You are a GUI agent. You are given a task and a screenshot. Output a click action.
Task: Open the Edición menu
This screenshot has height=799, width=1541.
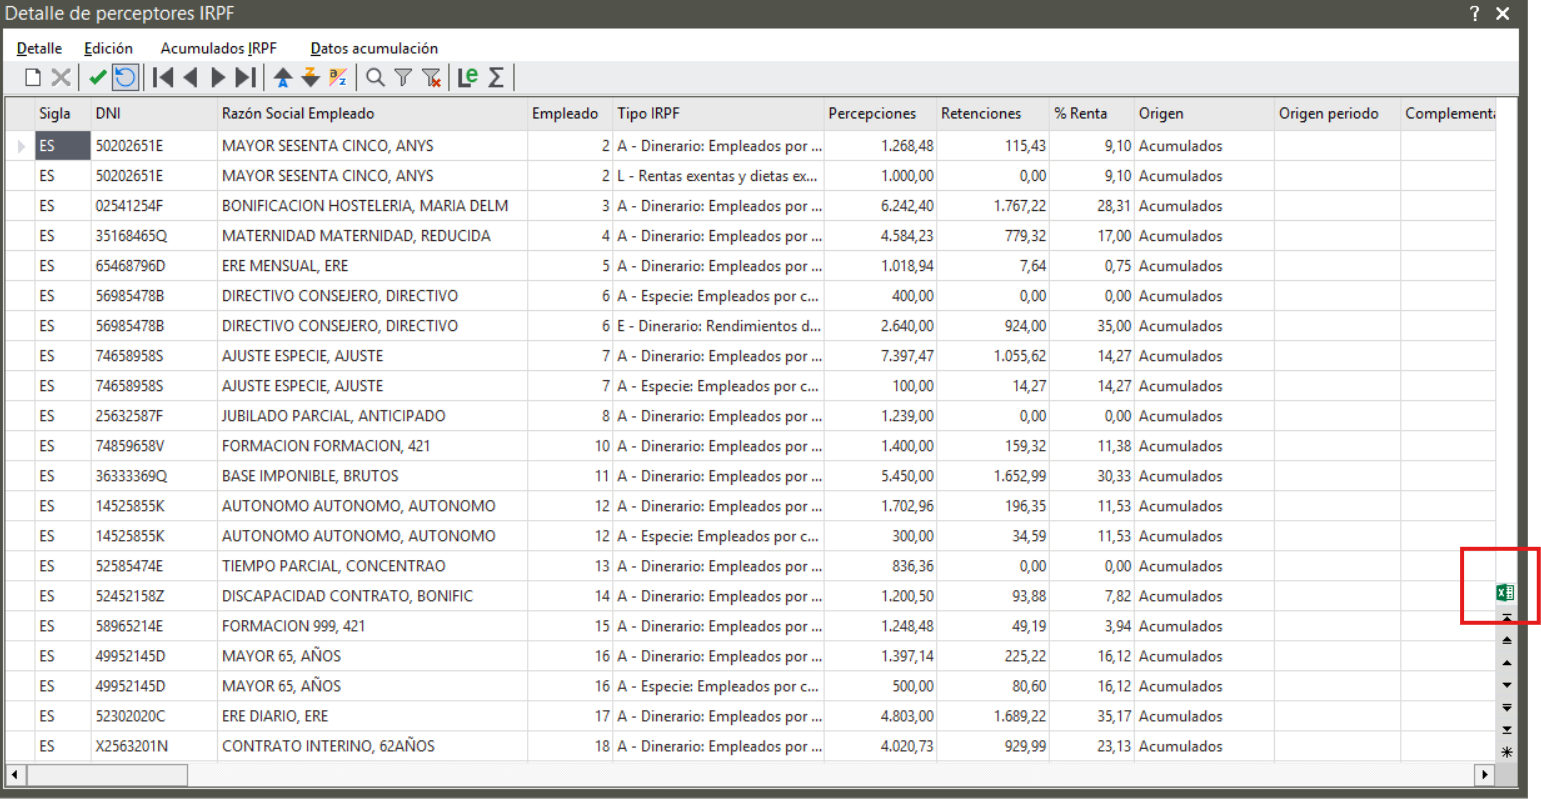108,48
